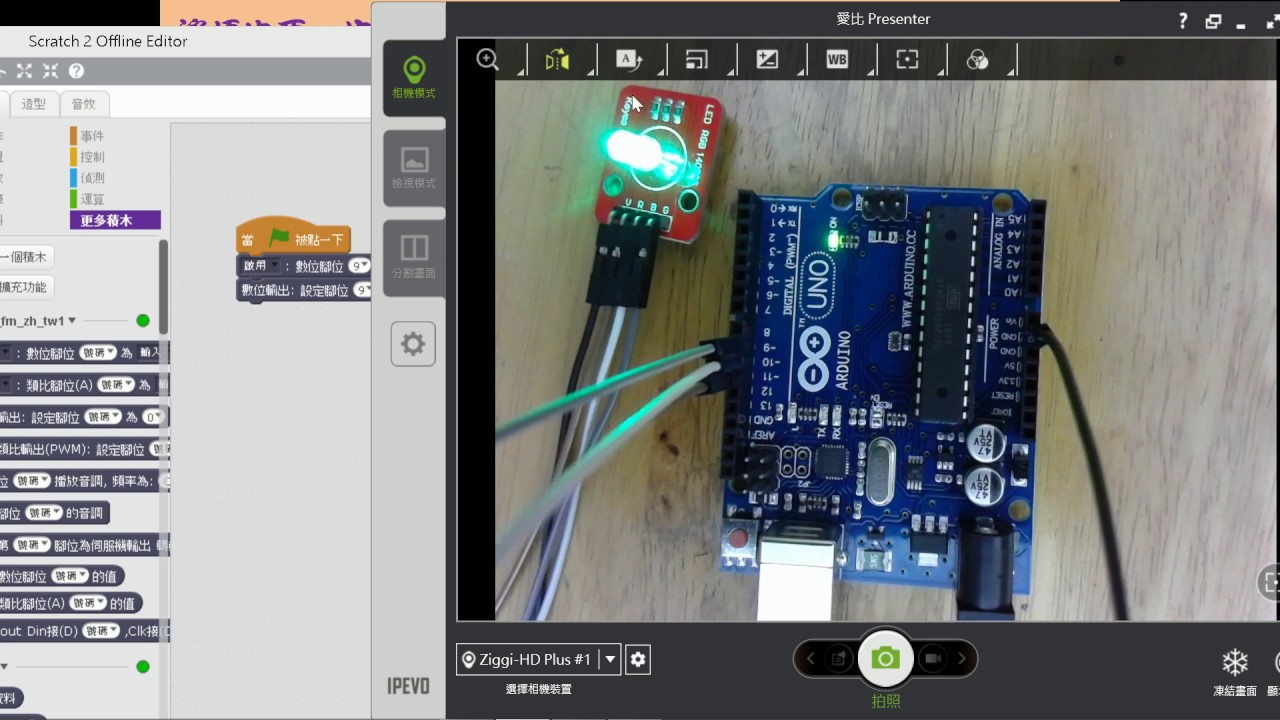Open the WB white balance tool

point(837,60)
